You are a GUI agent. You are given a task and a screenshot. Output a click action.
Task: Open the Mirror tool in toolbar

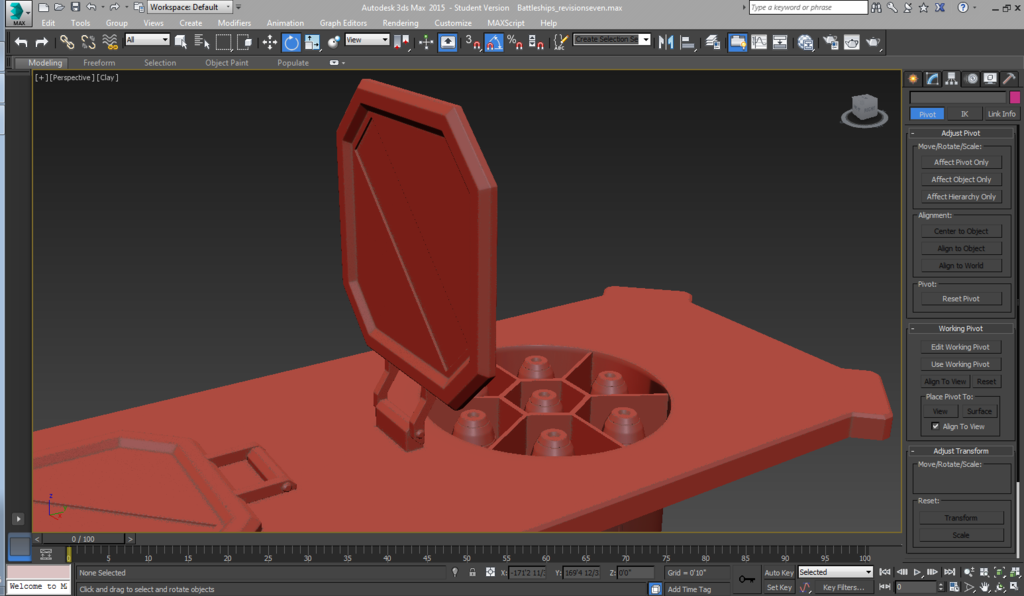pos(665,42)
